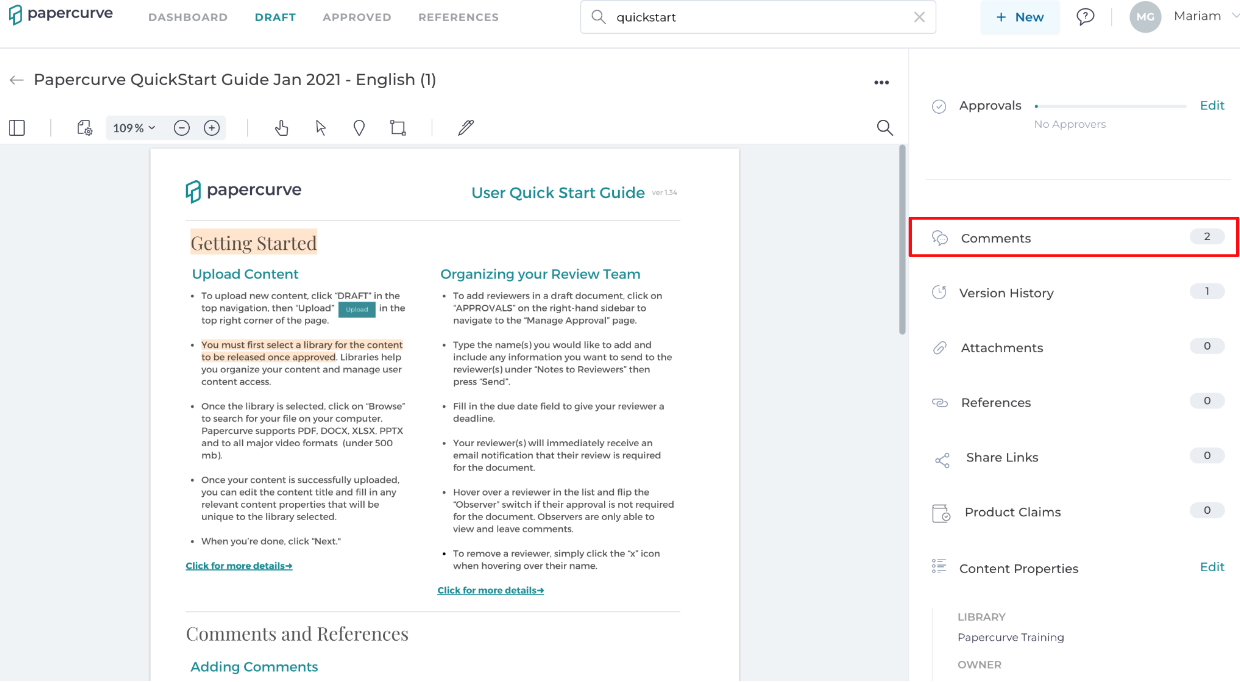Click the MG user avatar

pos(1146,17)
